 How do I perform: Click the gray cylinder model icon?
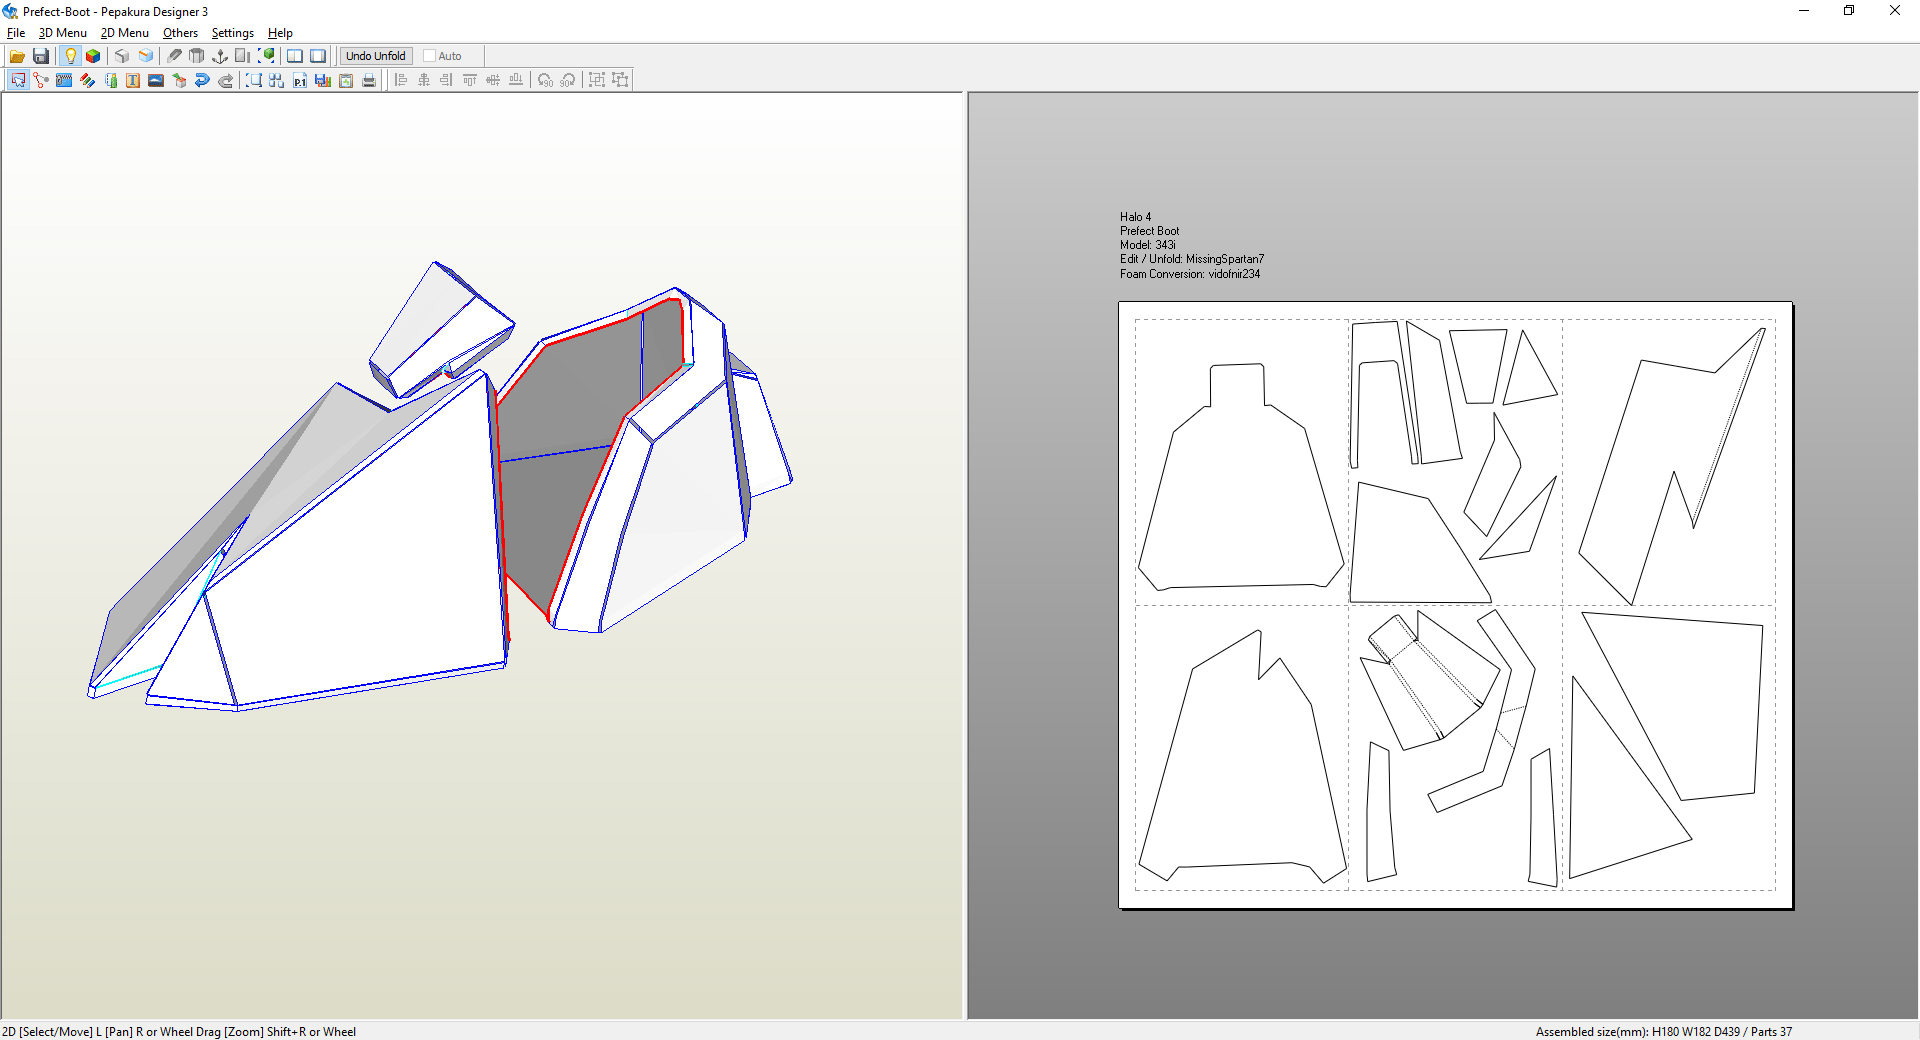coord(197,56)
